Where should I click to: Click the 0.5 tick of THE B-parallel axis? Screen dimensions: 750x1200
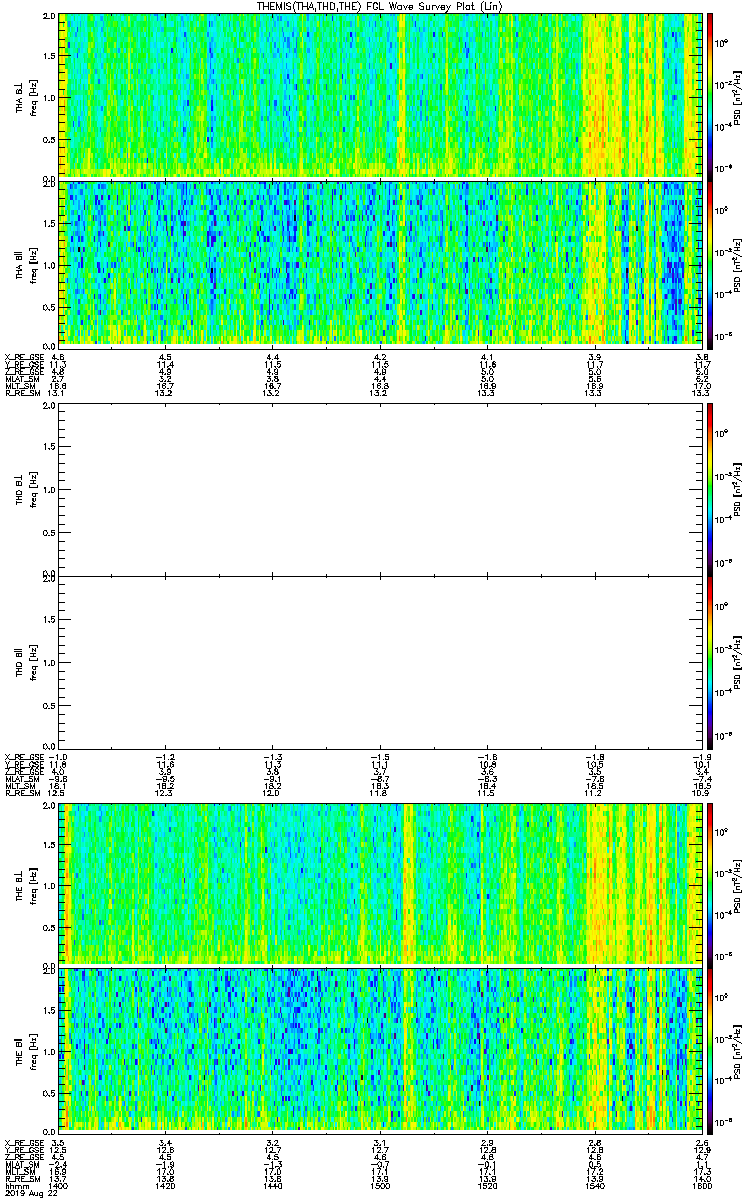coord(49,1091)
